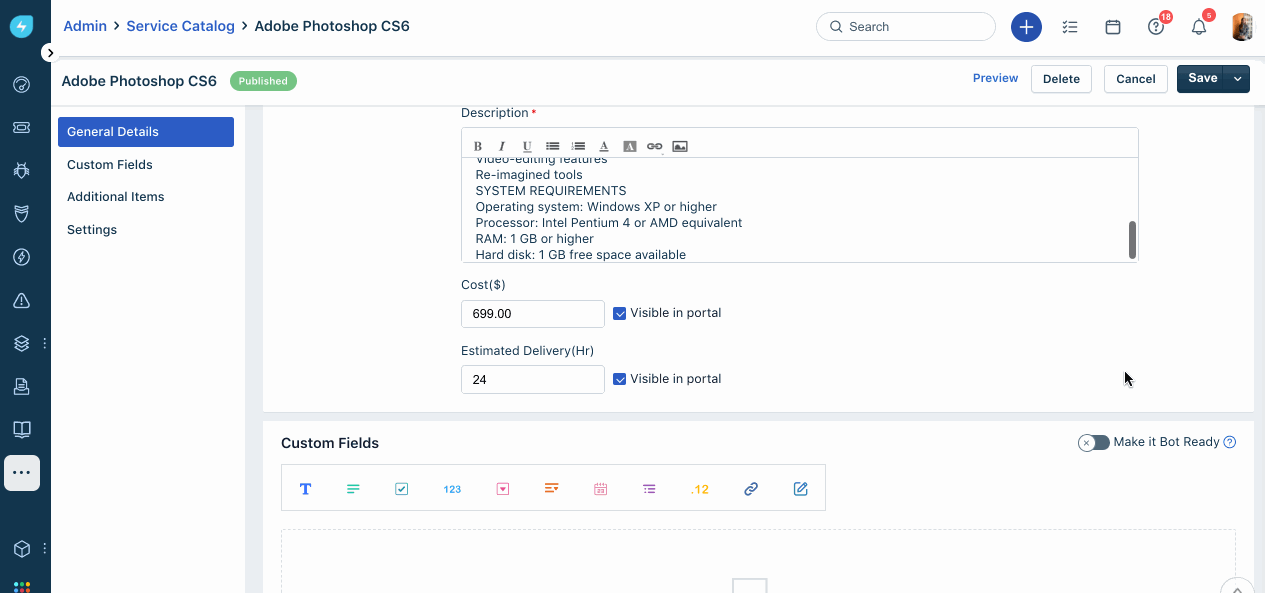Select Settings section
The image size is (1265, 593).
92,230
